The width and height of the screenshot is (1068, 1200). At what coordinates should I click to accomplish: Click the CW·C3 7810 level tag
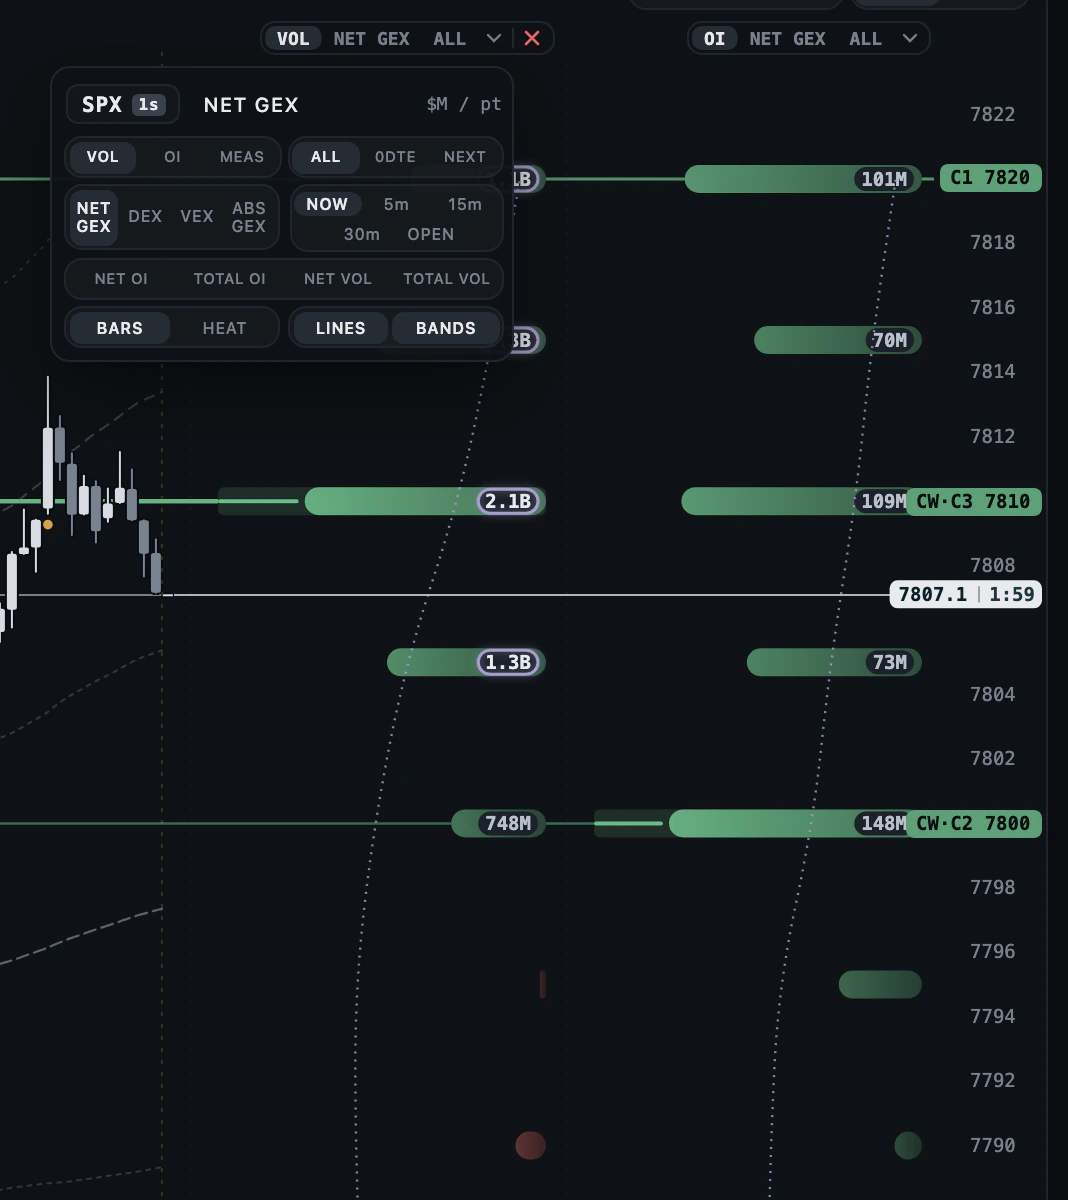coord(973,501)
